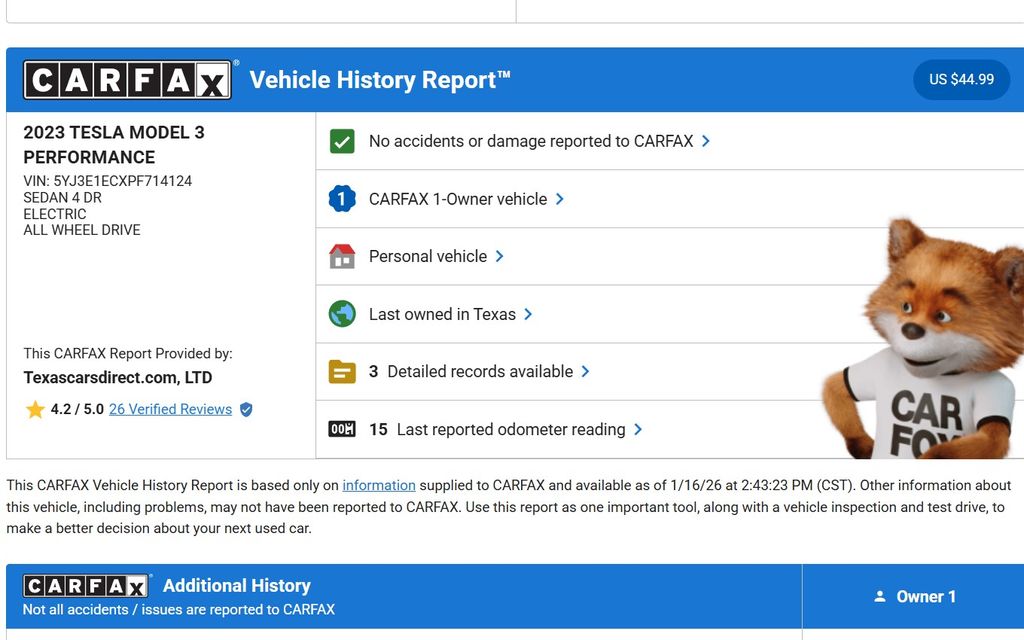Expand CARFAX 1-Owner vehicle details

click(x=560, y=199)
